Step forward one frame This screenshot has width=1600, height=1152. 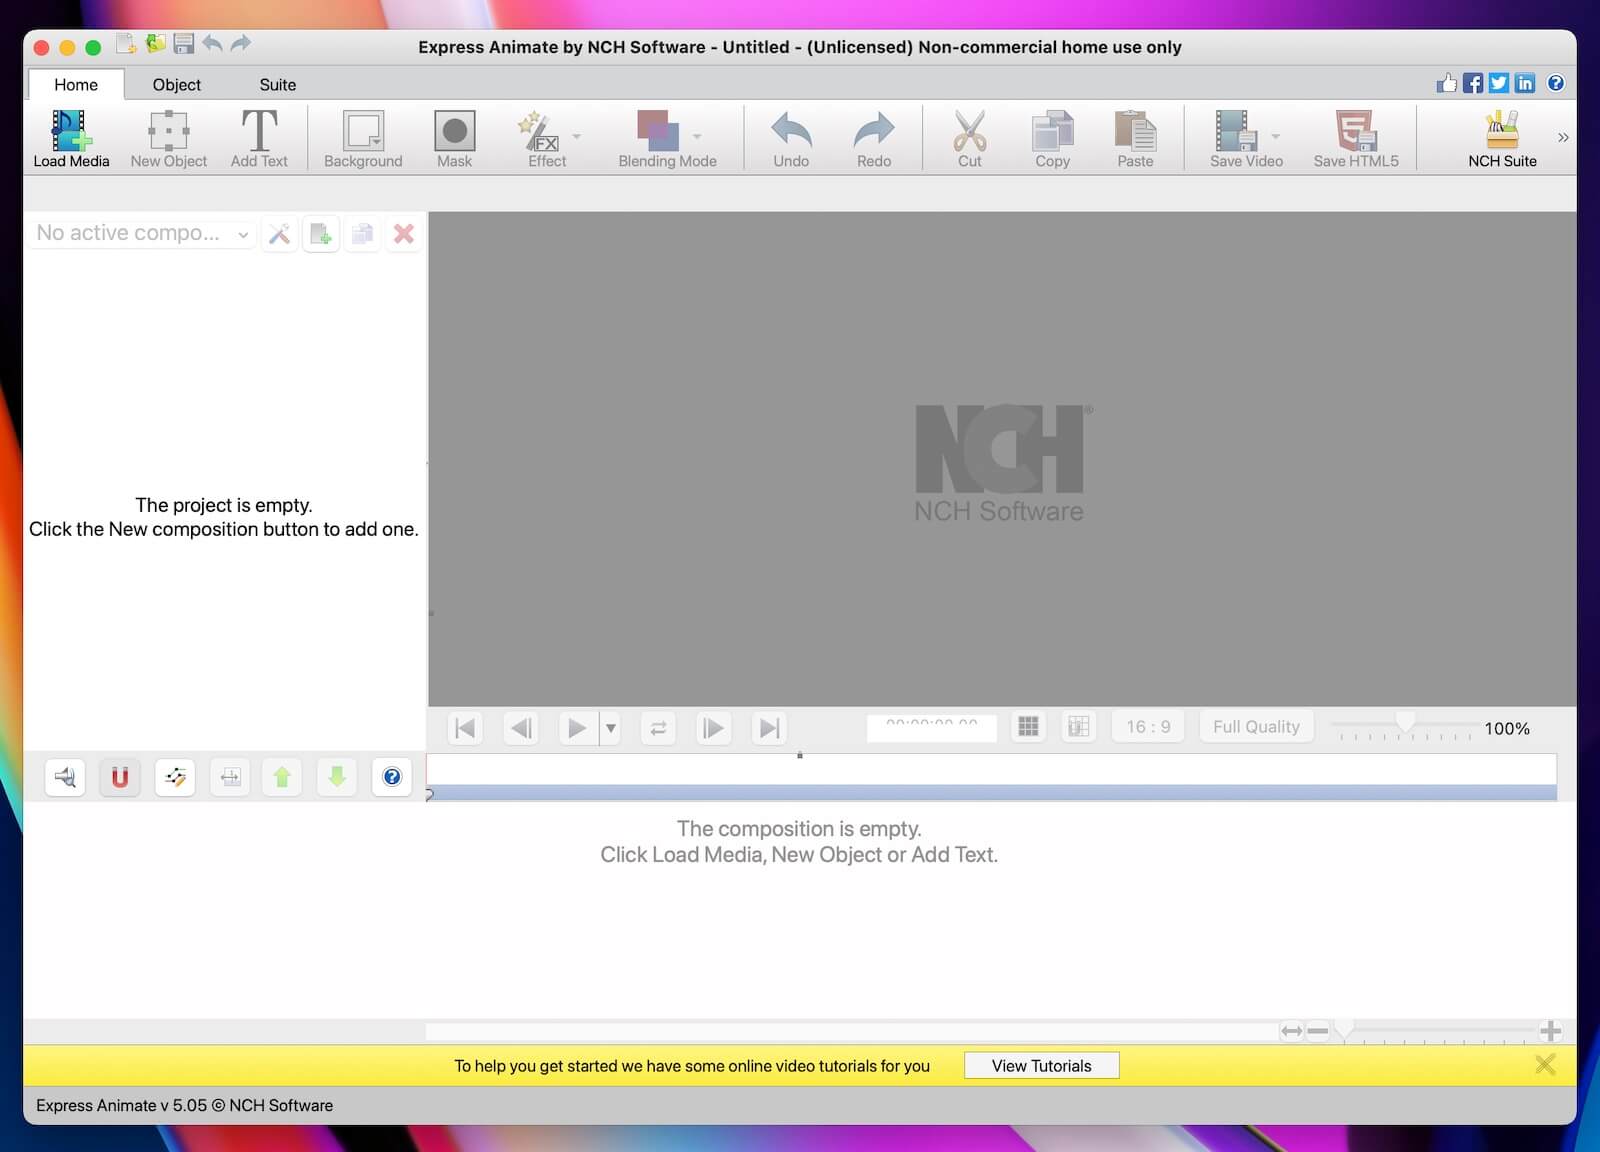pos(713,728)
